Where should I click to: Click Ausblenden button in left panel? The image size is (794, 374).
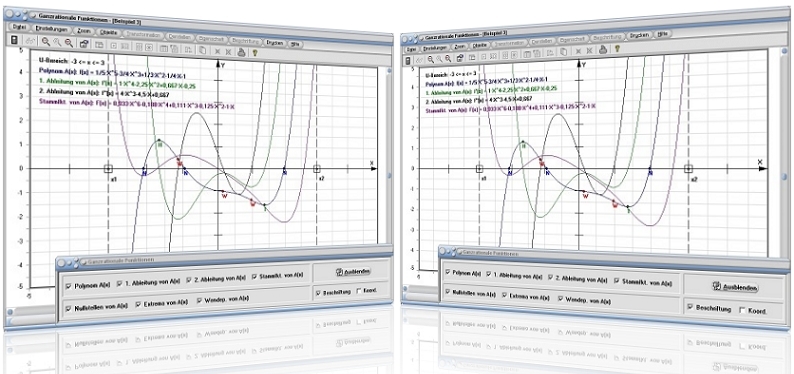click(x=353, y=271)
